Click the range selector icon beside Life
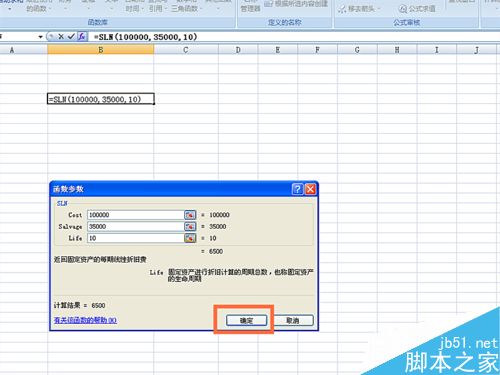Viewport: 500px width, 375px height. [190, 238]
